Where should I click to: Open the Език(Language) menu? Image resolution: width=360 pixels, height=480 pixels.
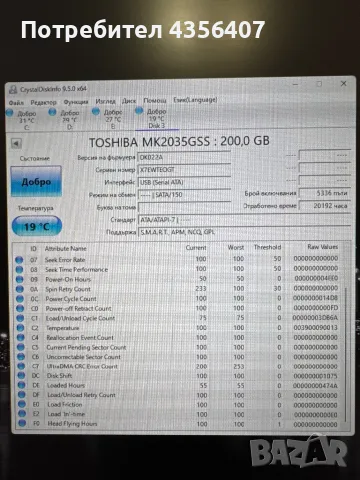pyautogui.click(x=195, y=100)
